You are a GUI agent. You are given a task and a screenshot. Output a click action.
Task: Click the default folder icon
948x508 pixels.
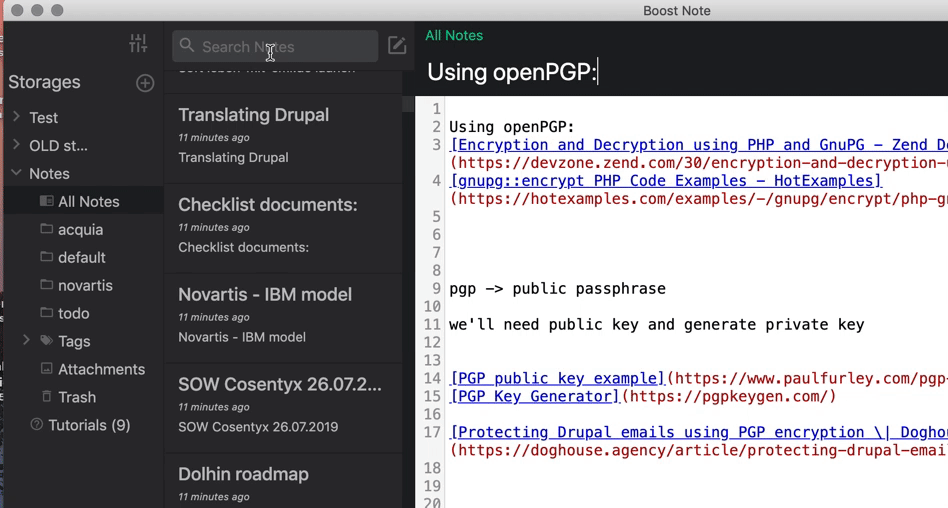47,256
